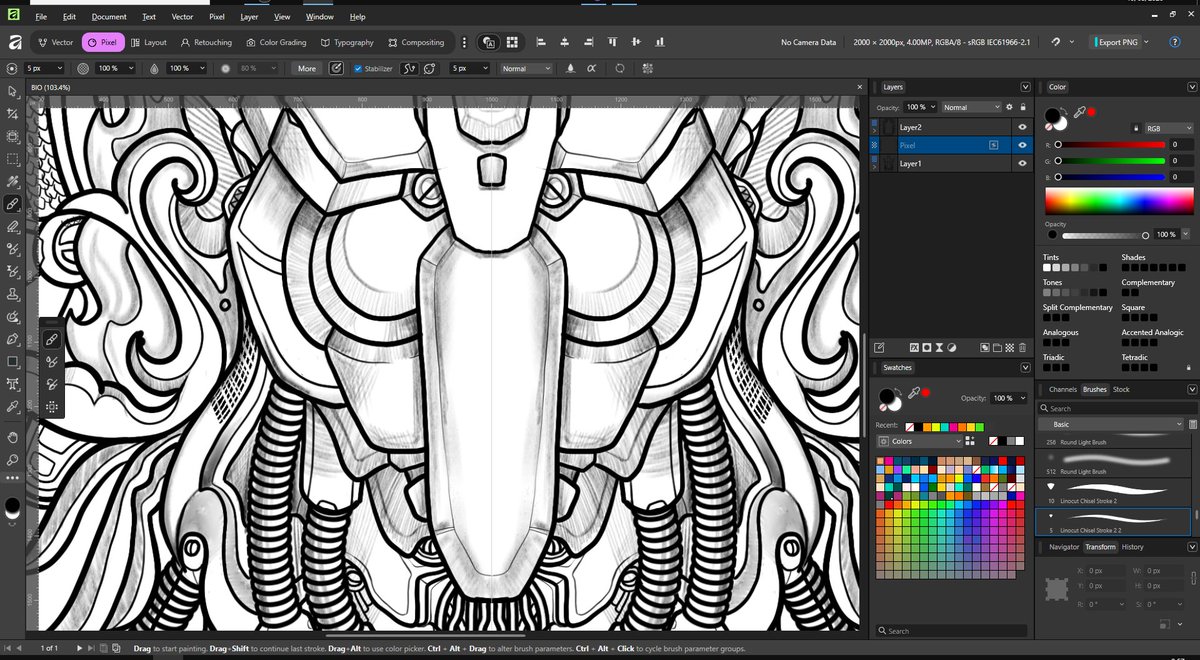
Task: Toggle the Stabilizer checkbox
Action: pos(358,69)
